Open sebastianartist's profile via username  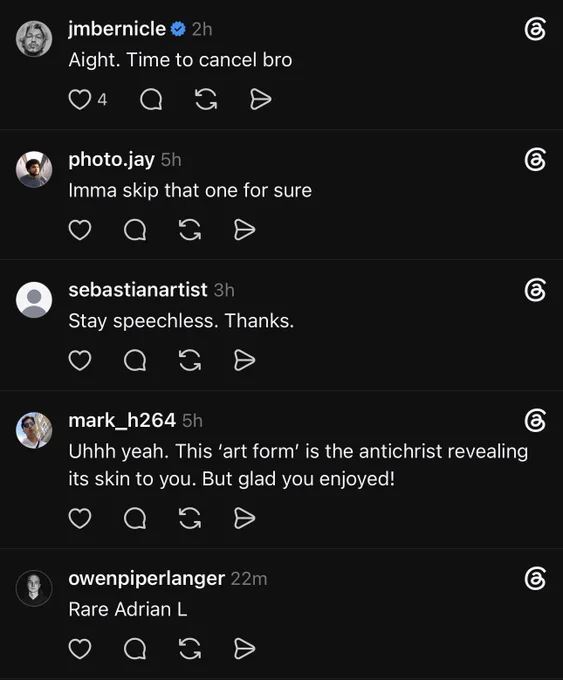pos(138,290)
